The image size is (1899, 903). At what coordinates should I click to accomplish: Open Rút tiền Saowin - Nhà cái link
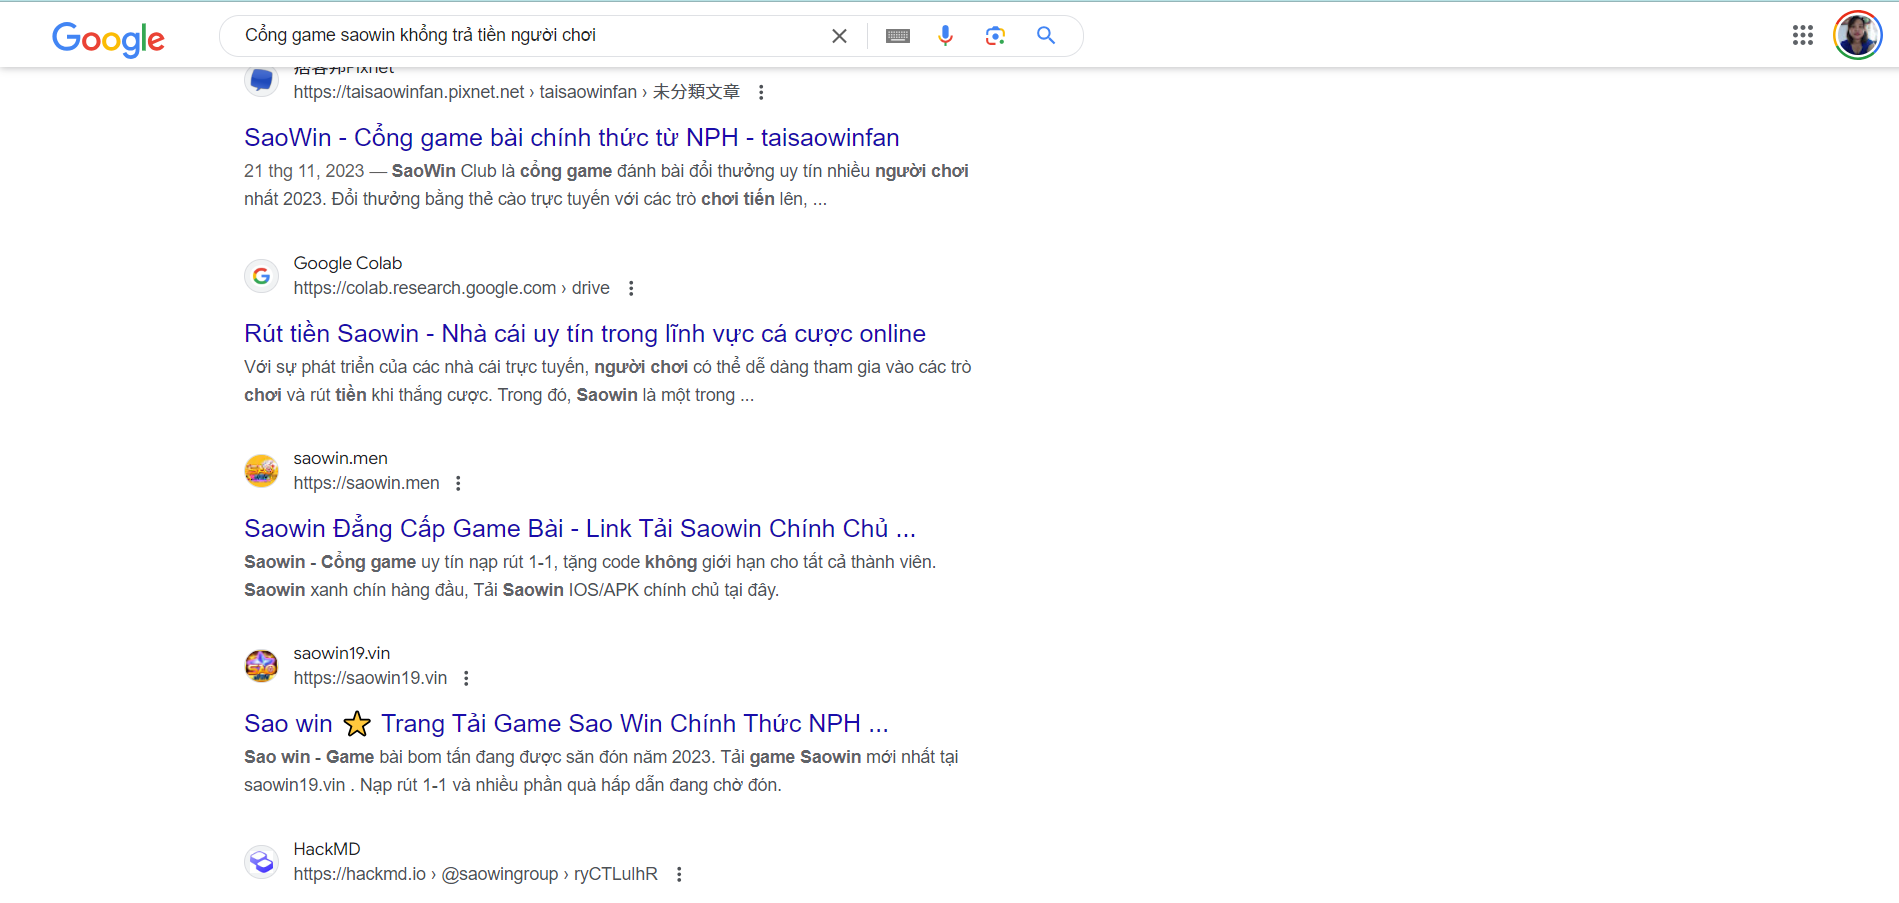tap(585, 333)
